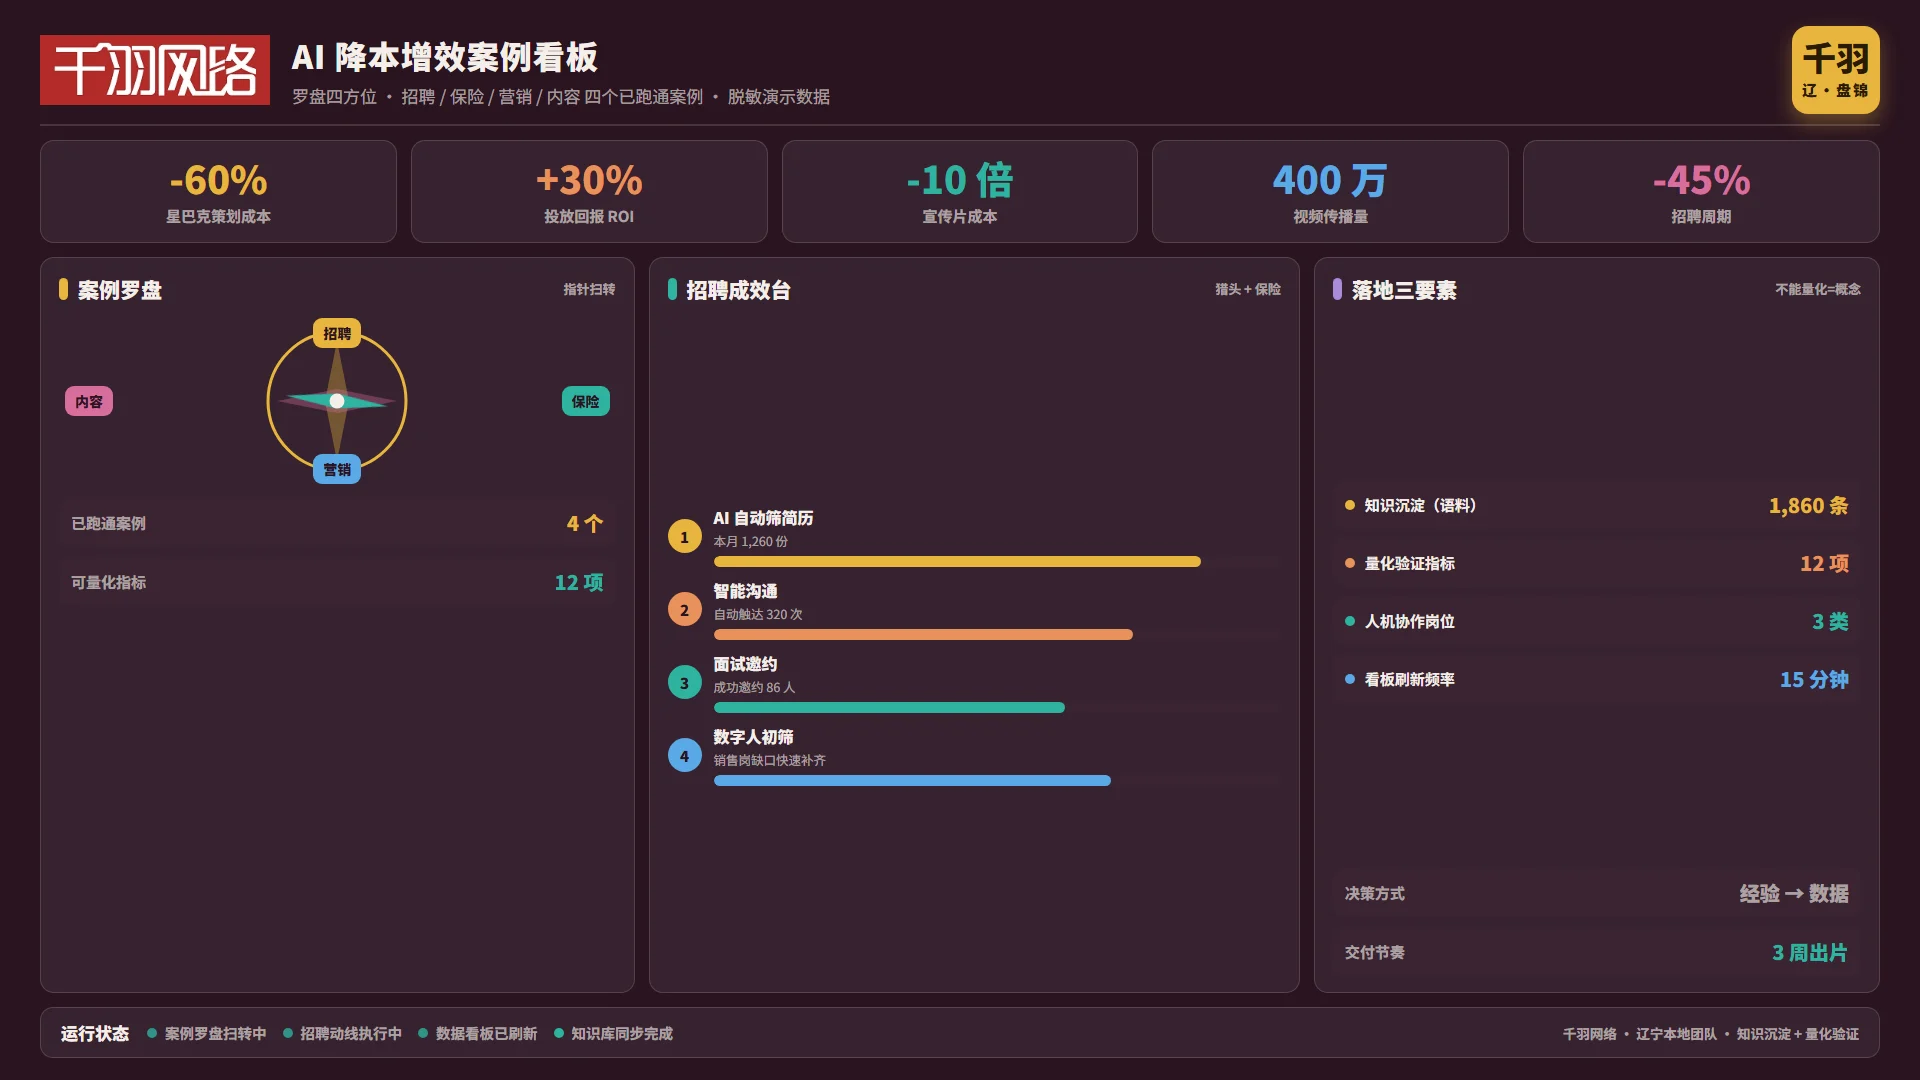Click the 千羽 辽·盘锦 yellow badge
Screen dimensions: 1920x1080
(x=1835, y=70)
